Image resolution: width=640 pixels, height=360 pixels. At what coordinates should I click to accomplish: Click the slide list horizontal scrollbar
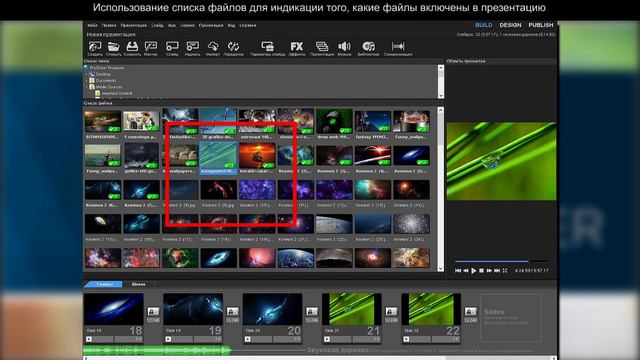pos(320,358)
